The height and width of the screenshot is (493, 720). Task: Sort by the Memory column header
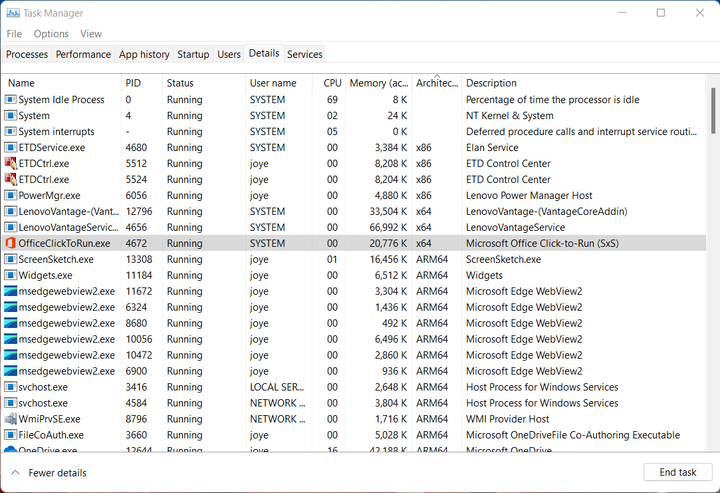[x=378, y=83]
